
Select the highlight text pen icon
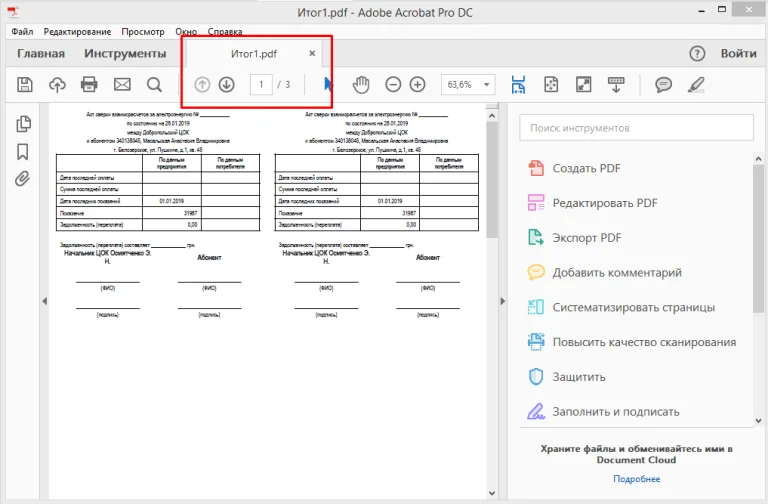(x=696, y=85)
